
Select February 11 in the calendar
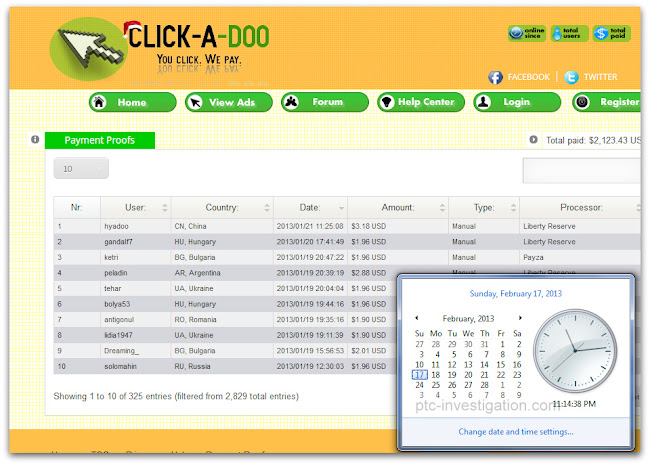436,365
